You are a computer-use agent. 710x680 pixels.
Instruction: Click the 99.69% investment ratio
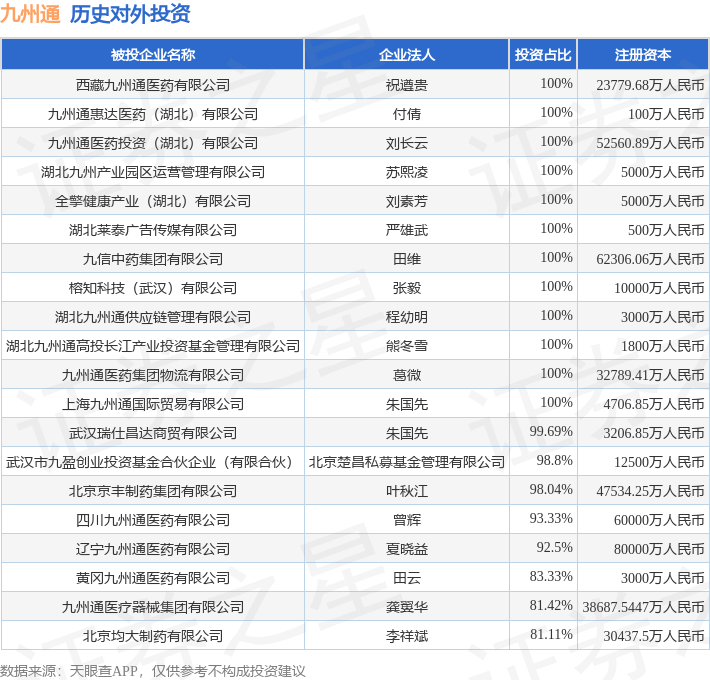pyautogui.click(x=551, y=431)
